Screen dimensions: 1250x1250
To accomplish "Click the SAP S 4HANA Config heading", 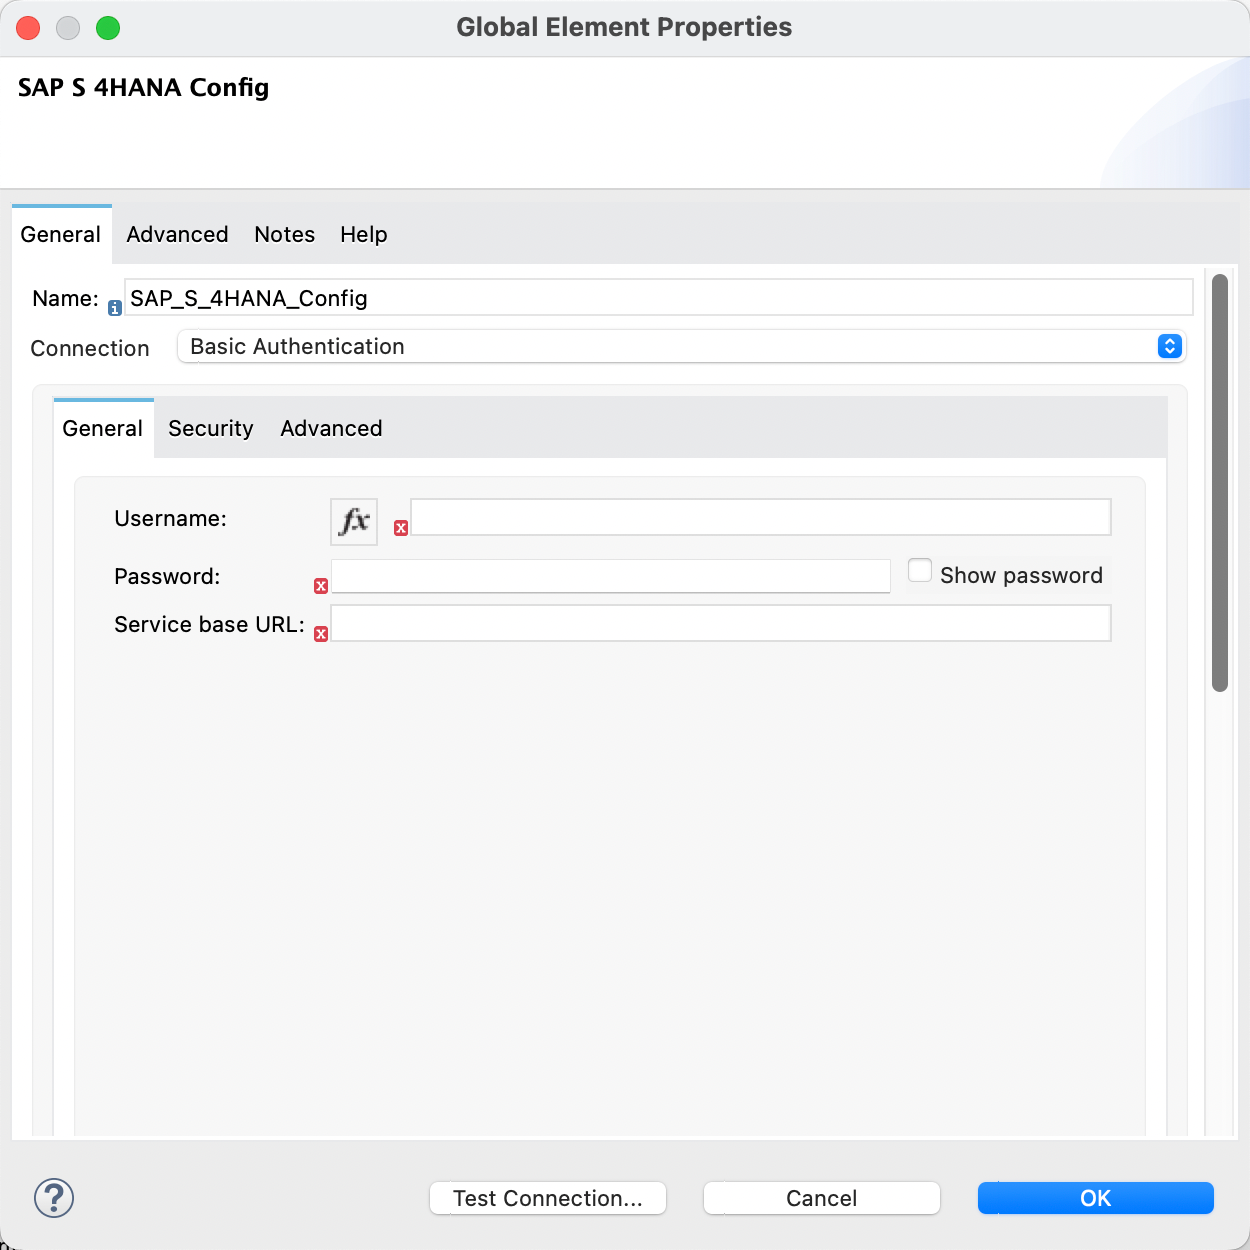I will [143, 87].
